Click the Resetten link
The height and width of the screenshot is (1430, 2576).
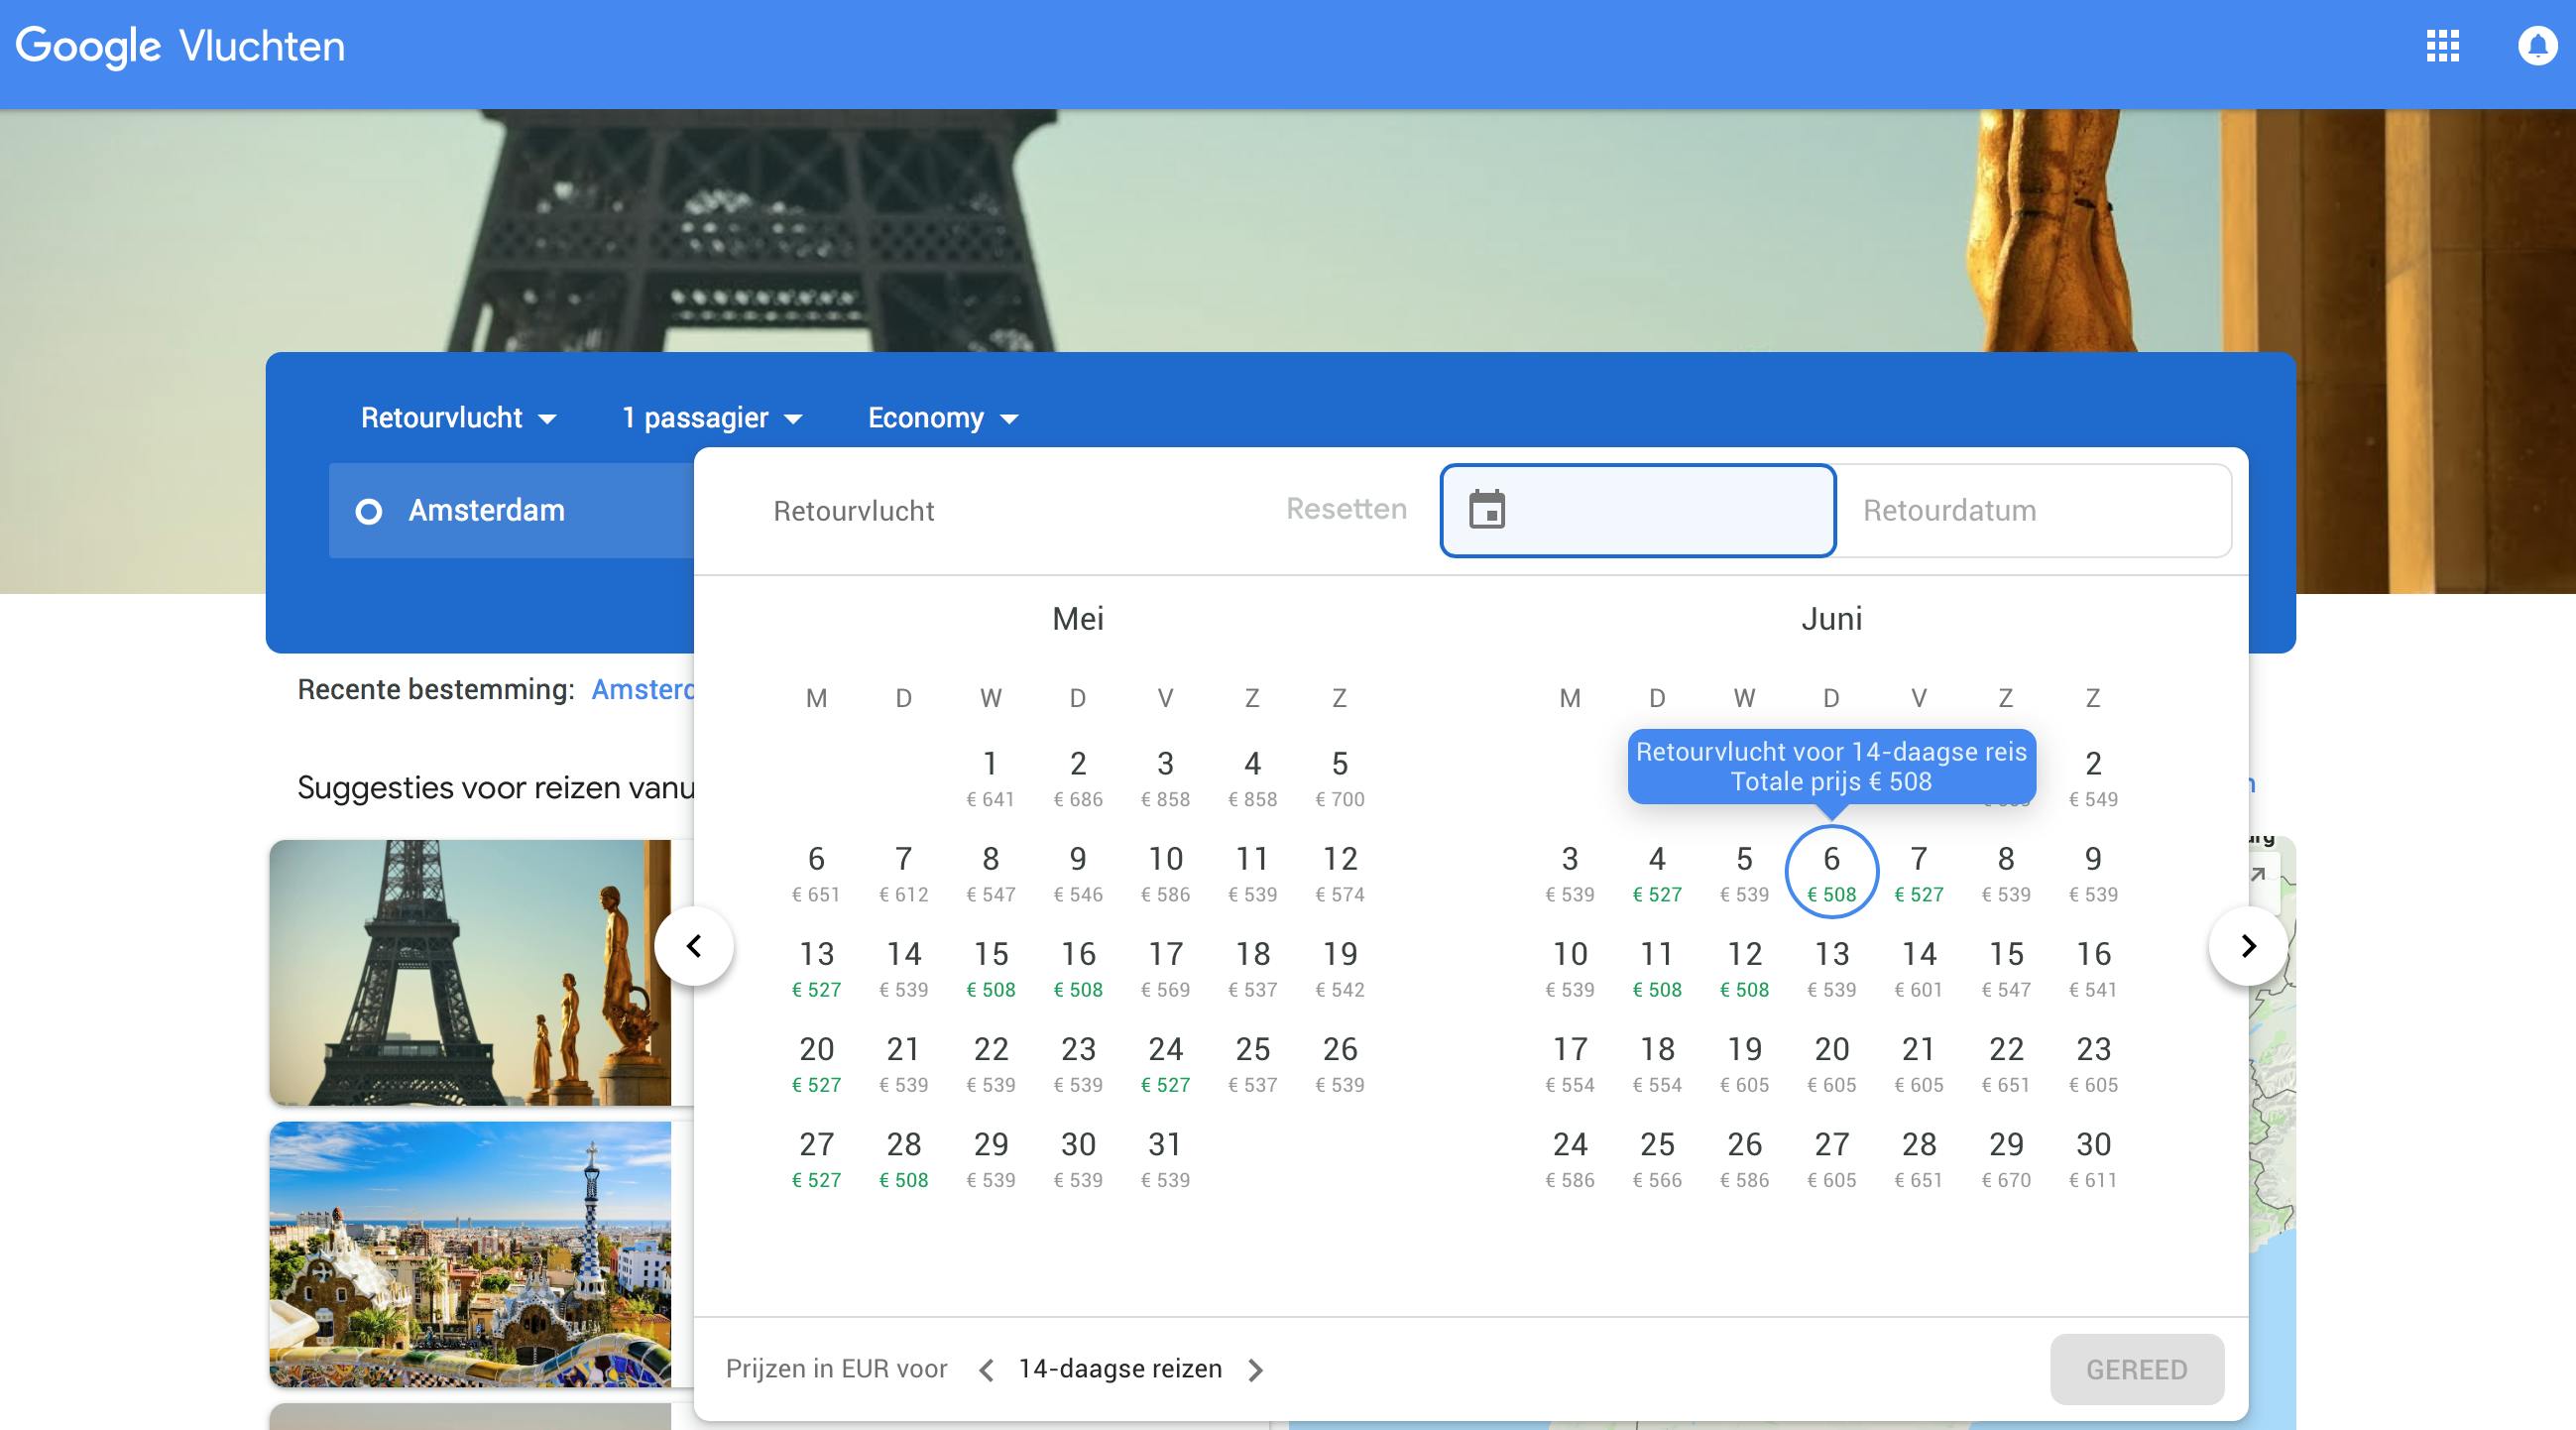1346,509
